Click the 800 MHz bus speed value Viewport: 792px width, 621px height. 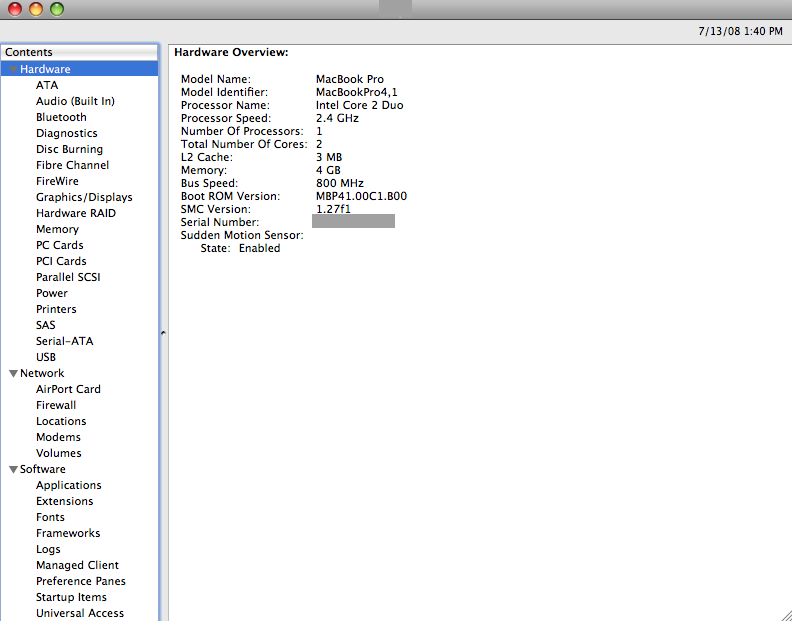[x=340, y=183]
